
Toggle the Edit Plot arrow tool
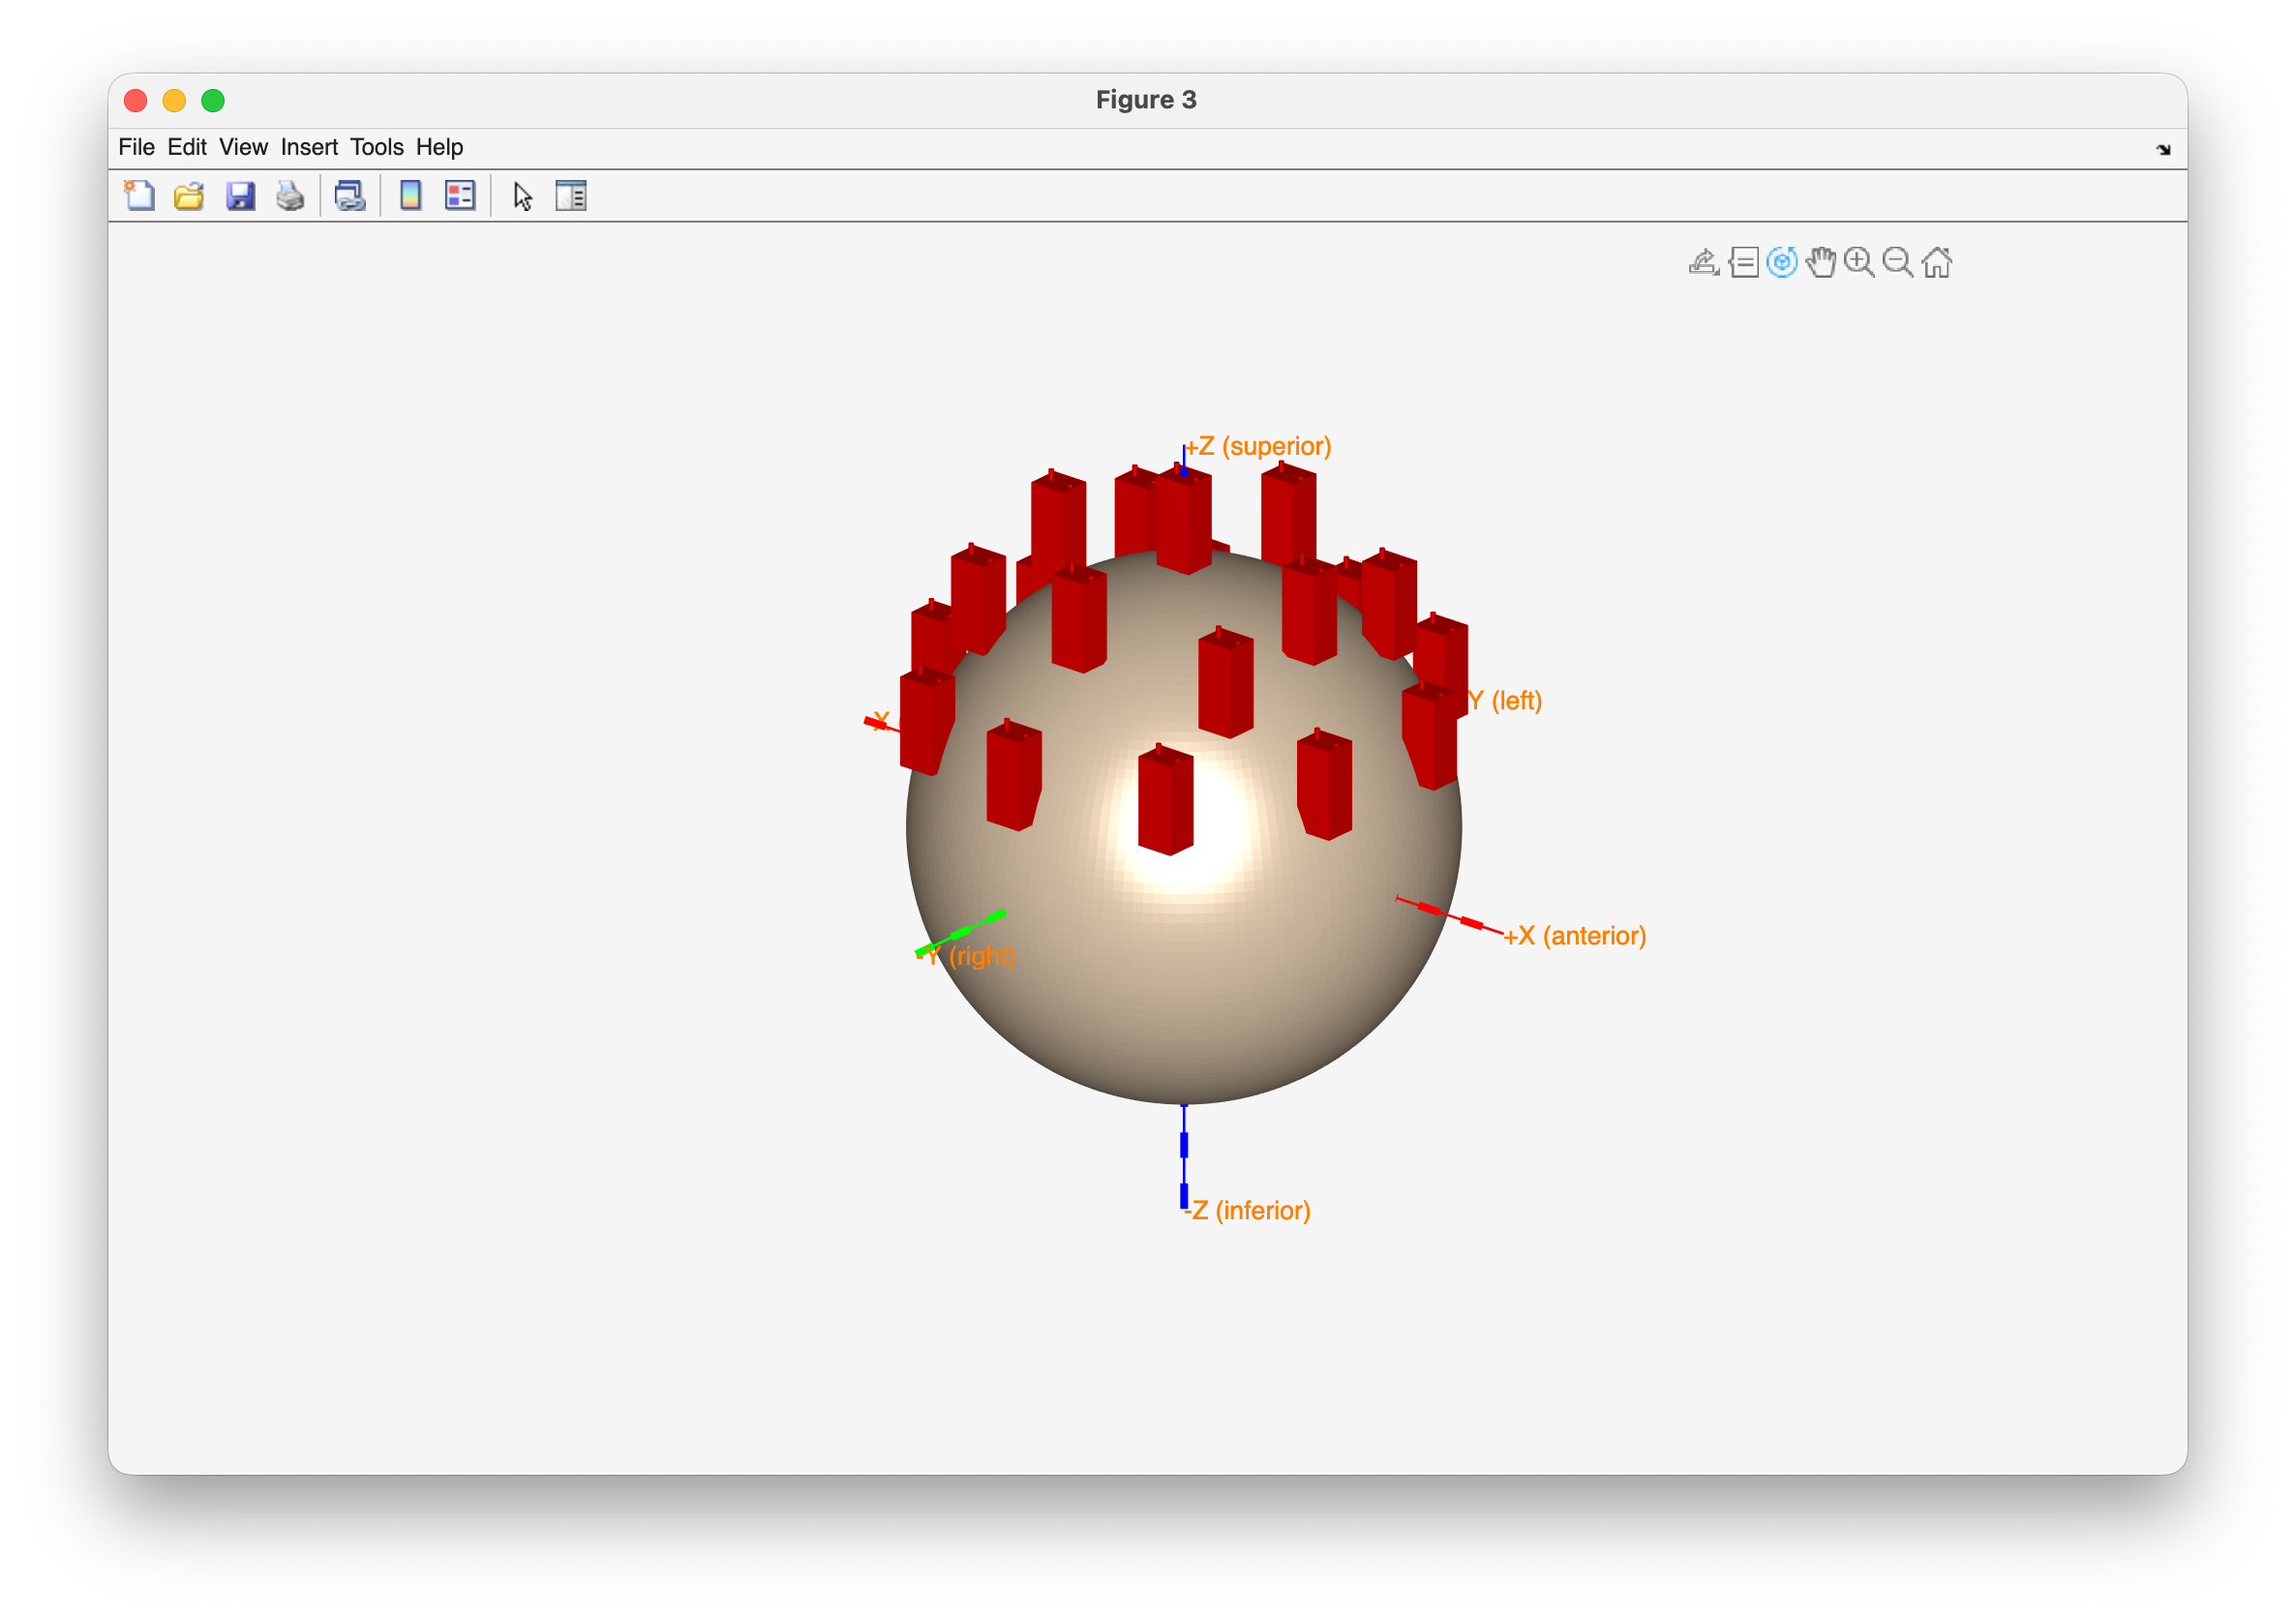point(522,195)
